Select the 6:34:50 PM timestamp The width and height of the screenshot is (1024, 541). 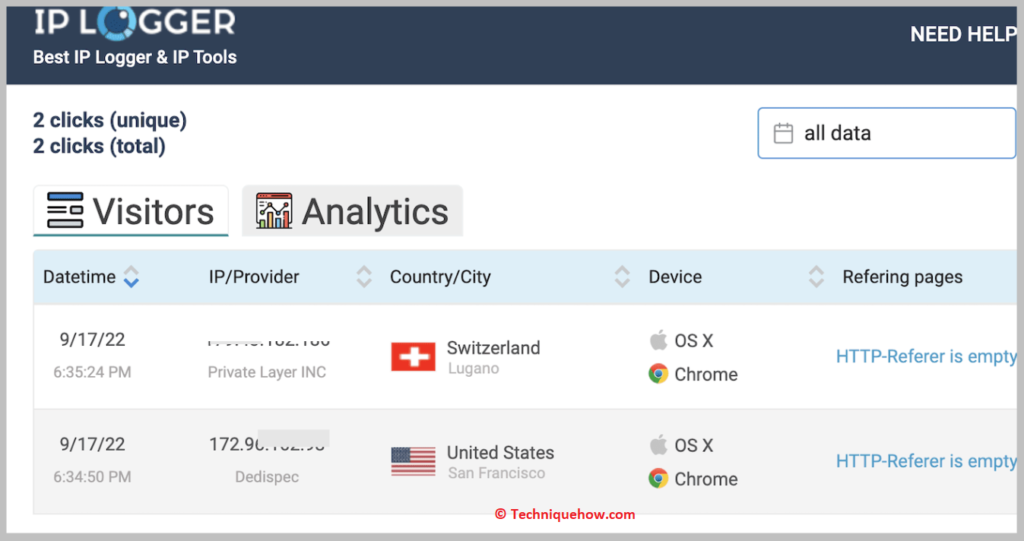92,477
